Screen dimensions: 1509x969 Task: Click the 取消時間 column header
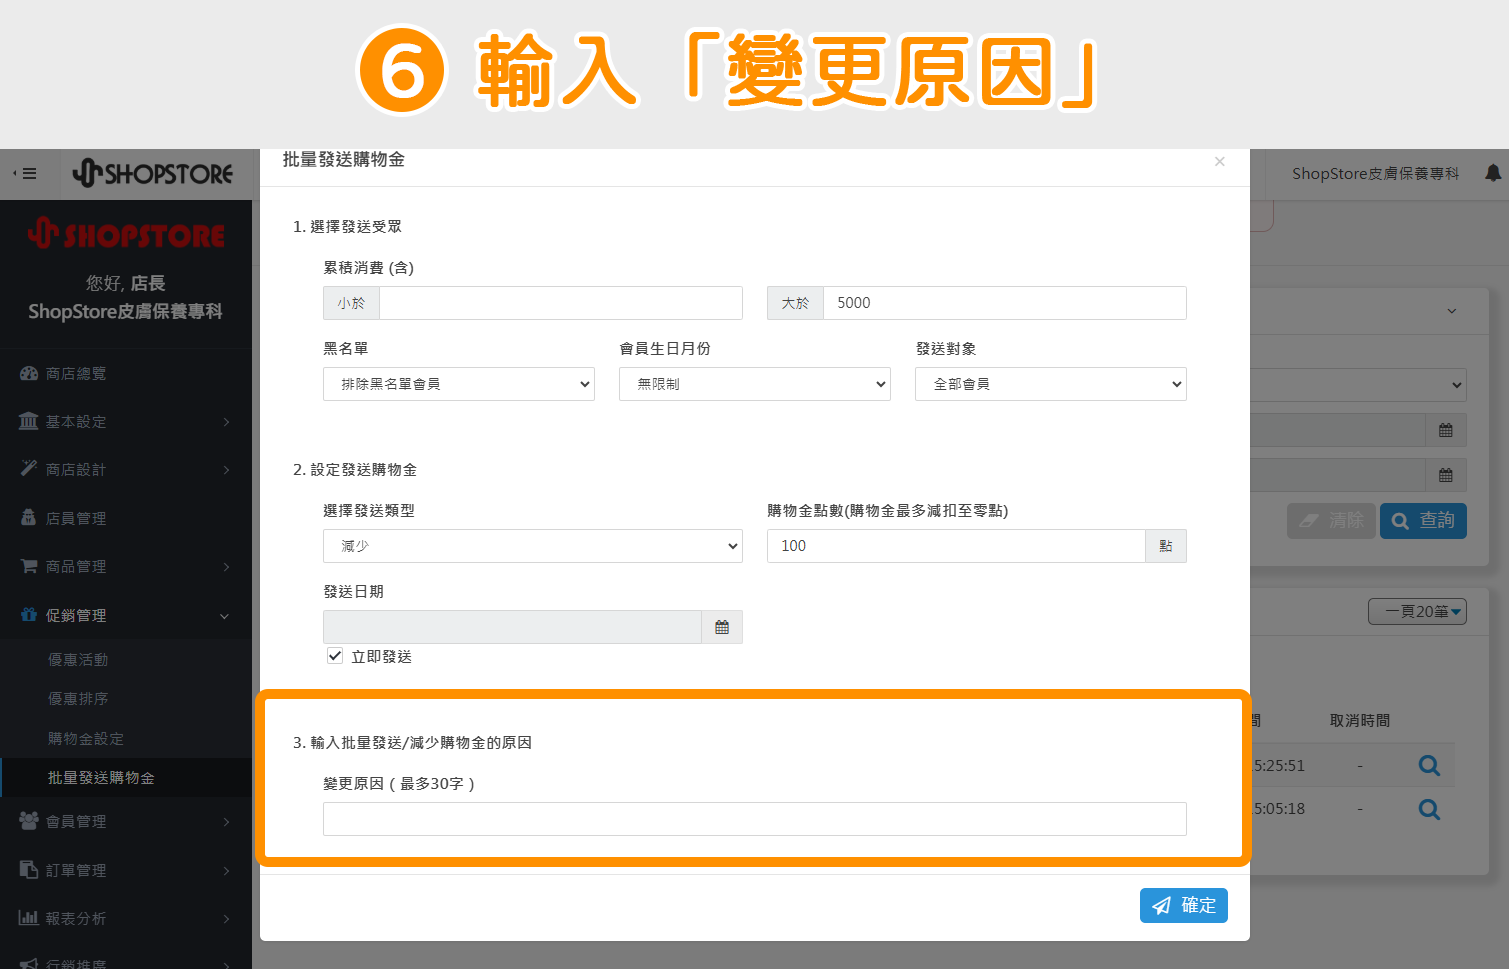[x=1360, y=720]
